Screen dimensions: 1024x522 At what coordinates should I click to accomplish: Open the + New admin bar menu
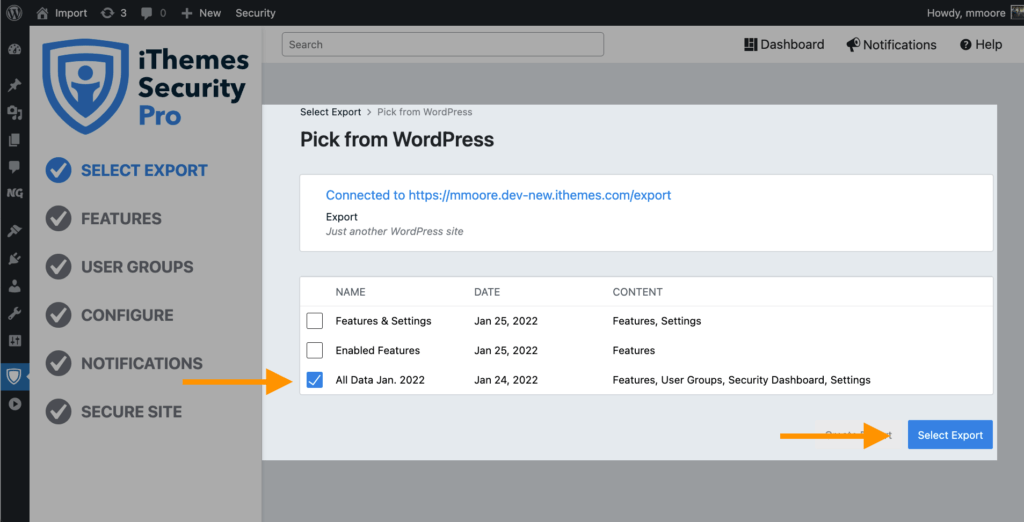(x=200, y=13)
